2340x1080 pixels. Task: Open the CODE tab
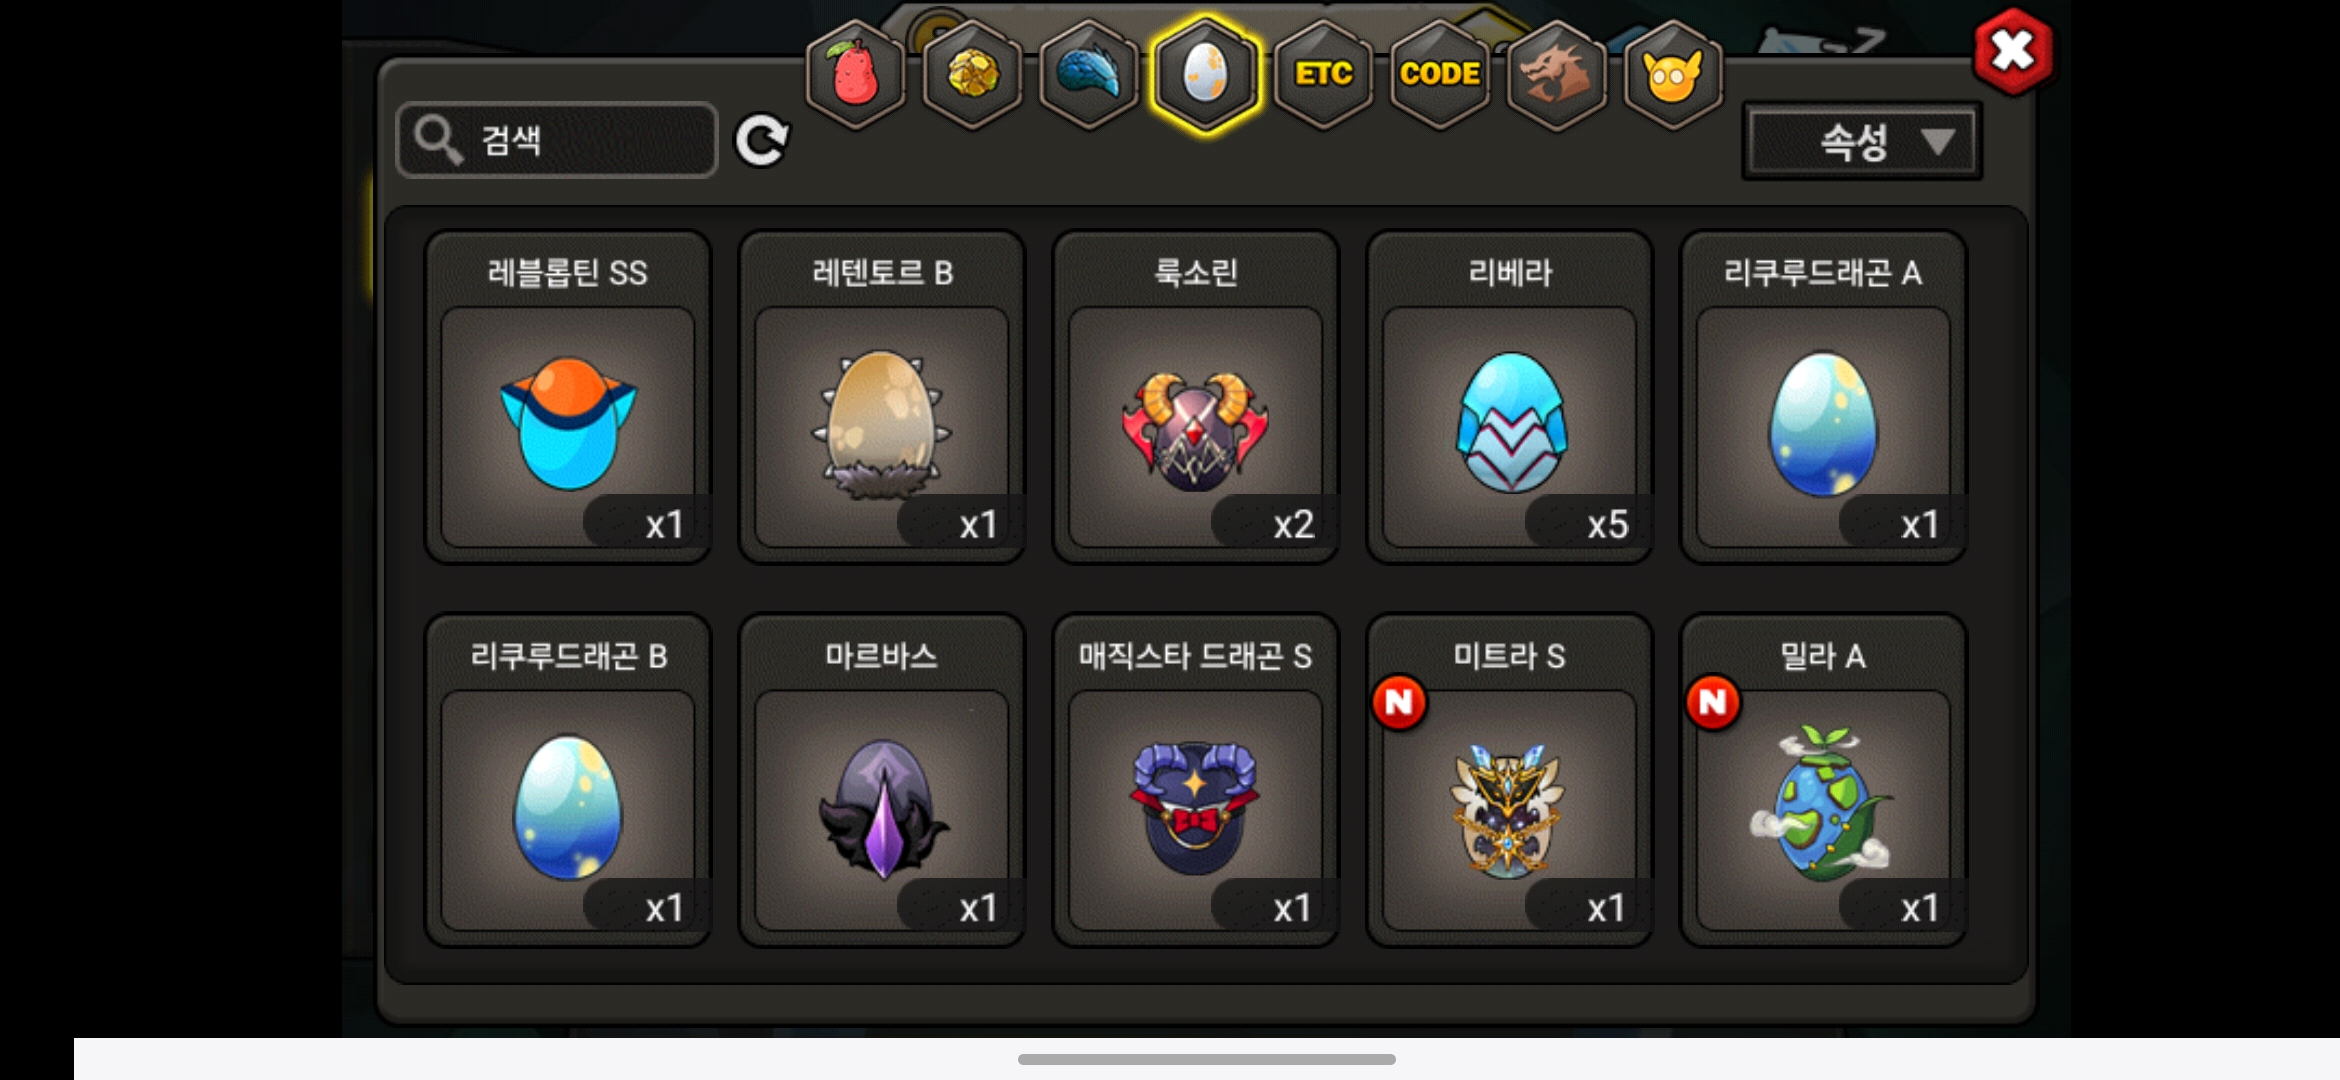1440,74
